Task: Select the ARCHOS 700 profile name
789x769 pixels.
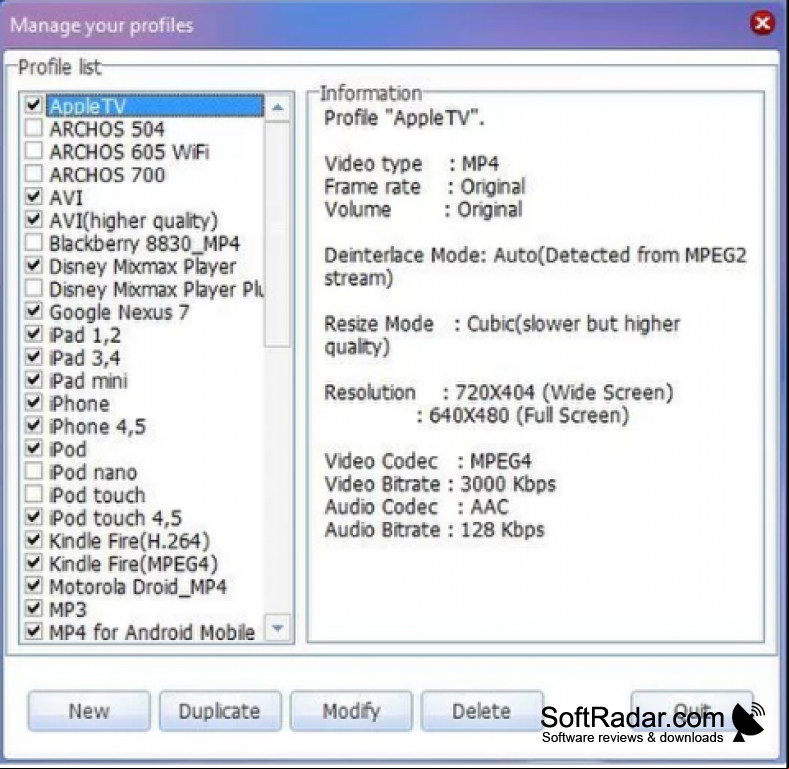Action: click(x=107, y=175)
